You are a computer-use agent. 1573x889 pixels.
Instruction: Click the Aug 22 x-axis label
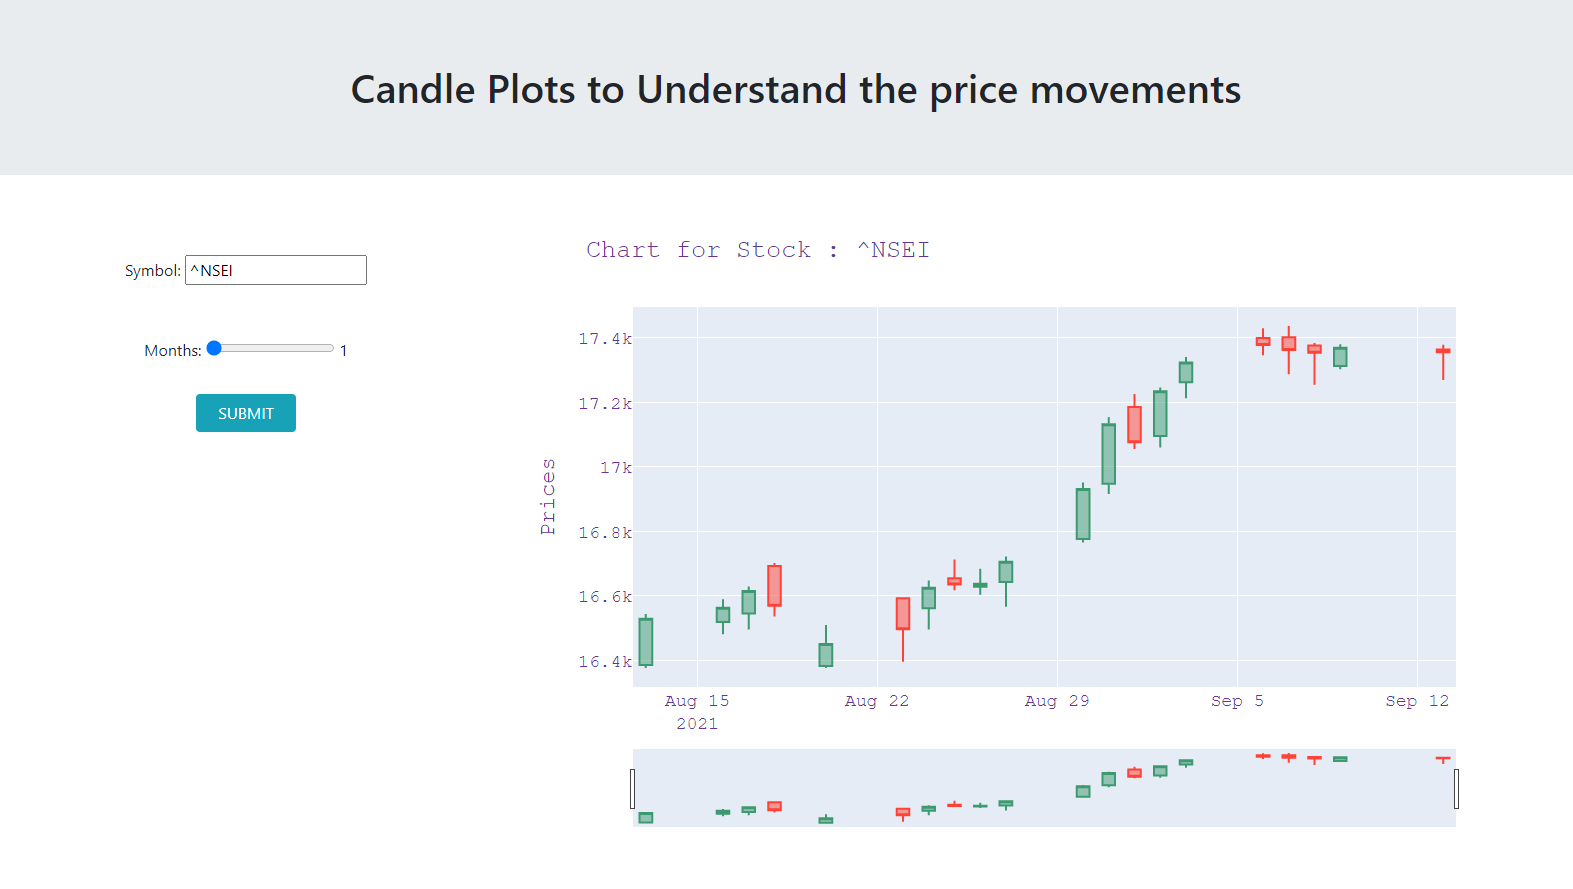(877, 701)
